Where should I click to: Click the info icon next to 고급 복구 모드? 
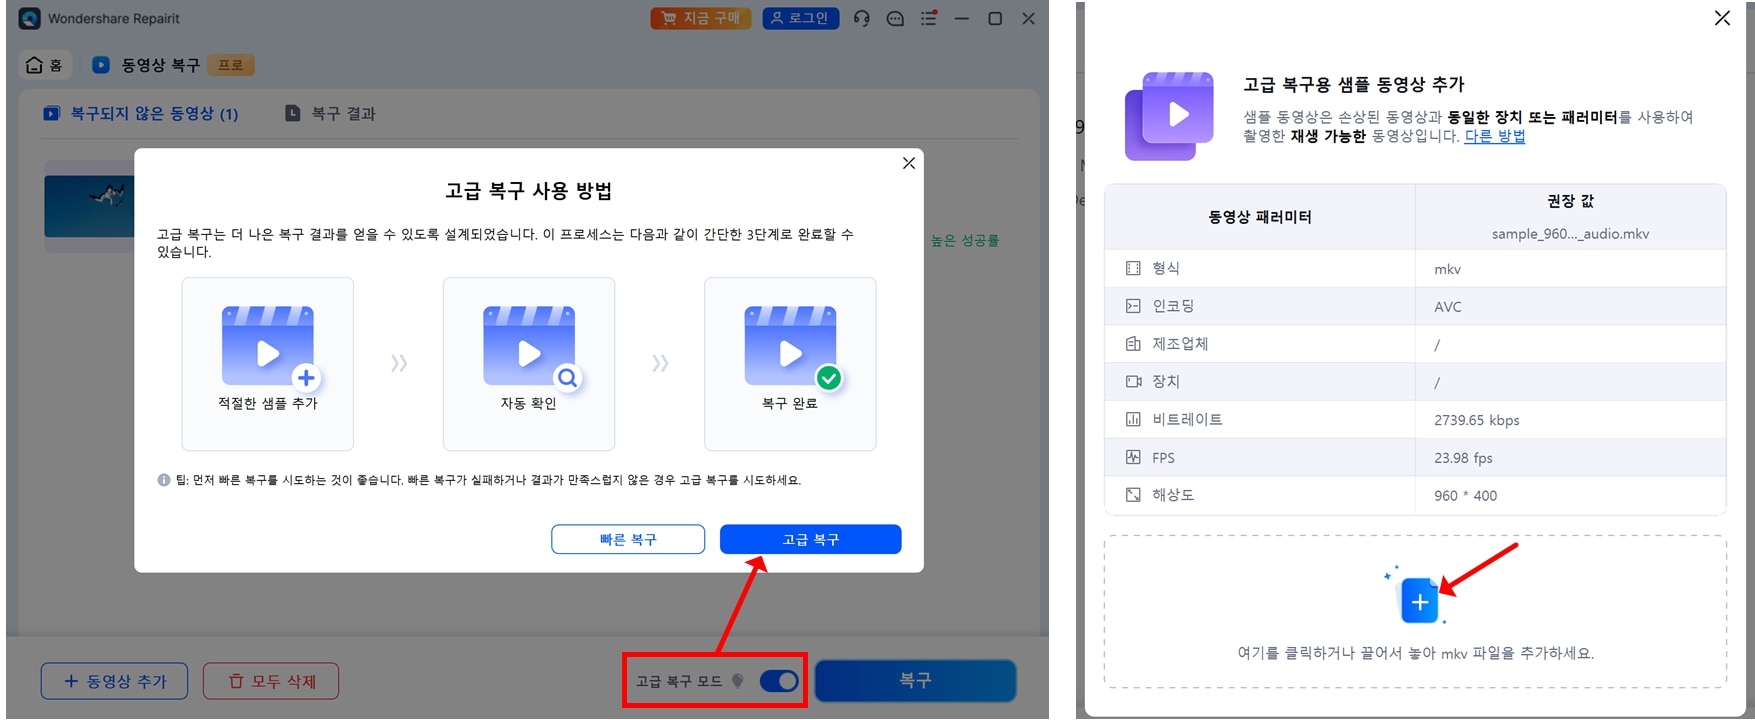[738, 681]
